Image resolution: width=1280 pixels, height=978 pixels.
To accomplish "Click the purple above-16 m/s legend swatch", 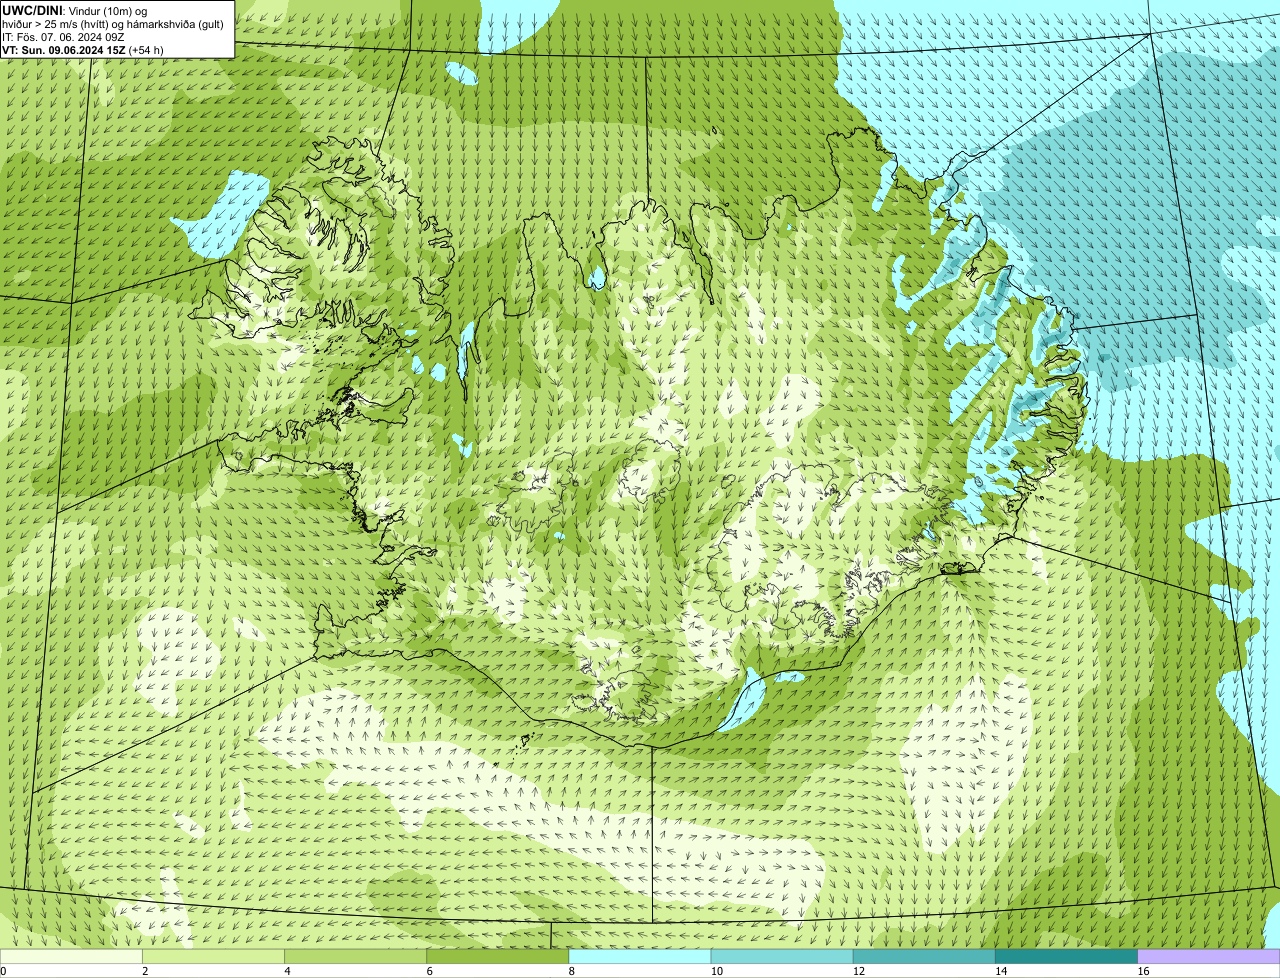I will point(1209,956).
